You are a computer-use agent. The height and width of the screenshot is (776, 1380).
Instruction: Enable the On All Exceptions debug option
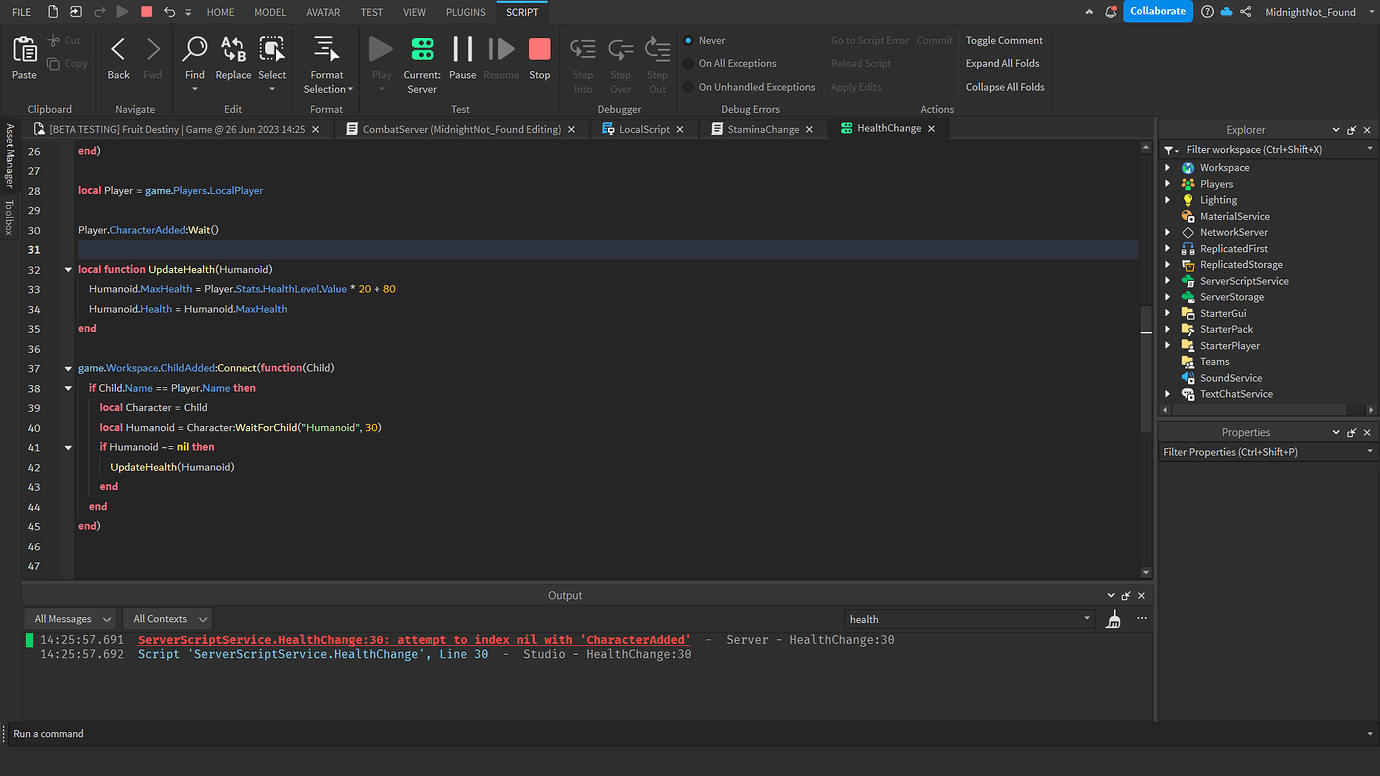[x=689, y=63]
